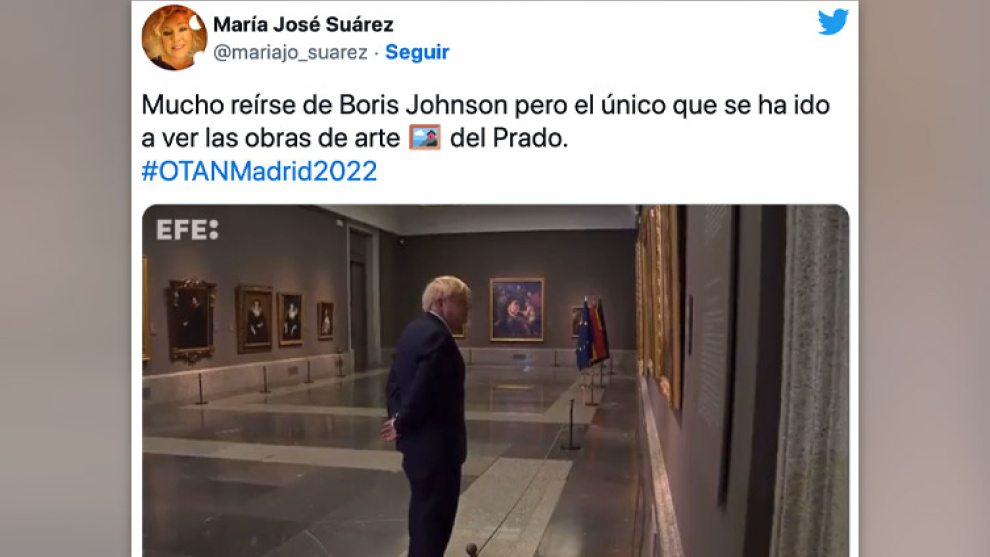Image resolution: width=990 pixels, height=557 pixels.
Task: Open María José Suárez's profile avatar
Action: point(174,37)
